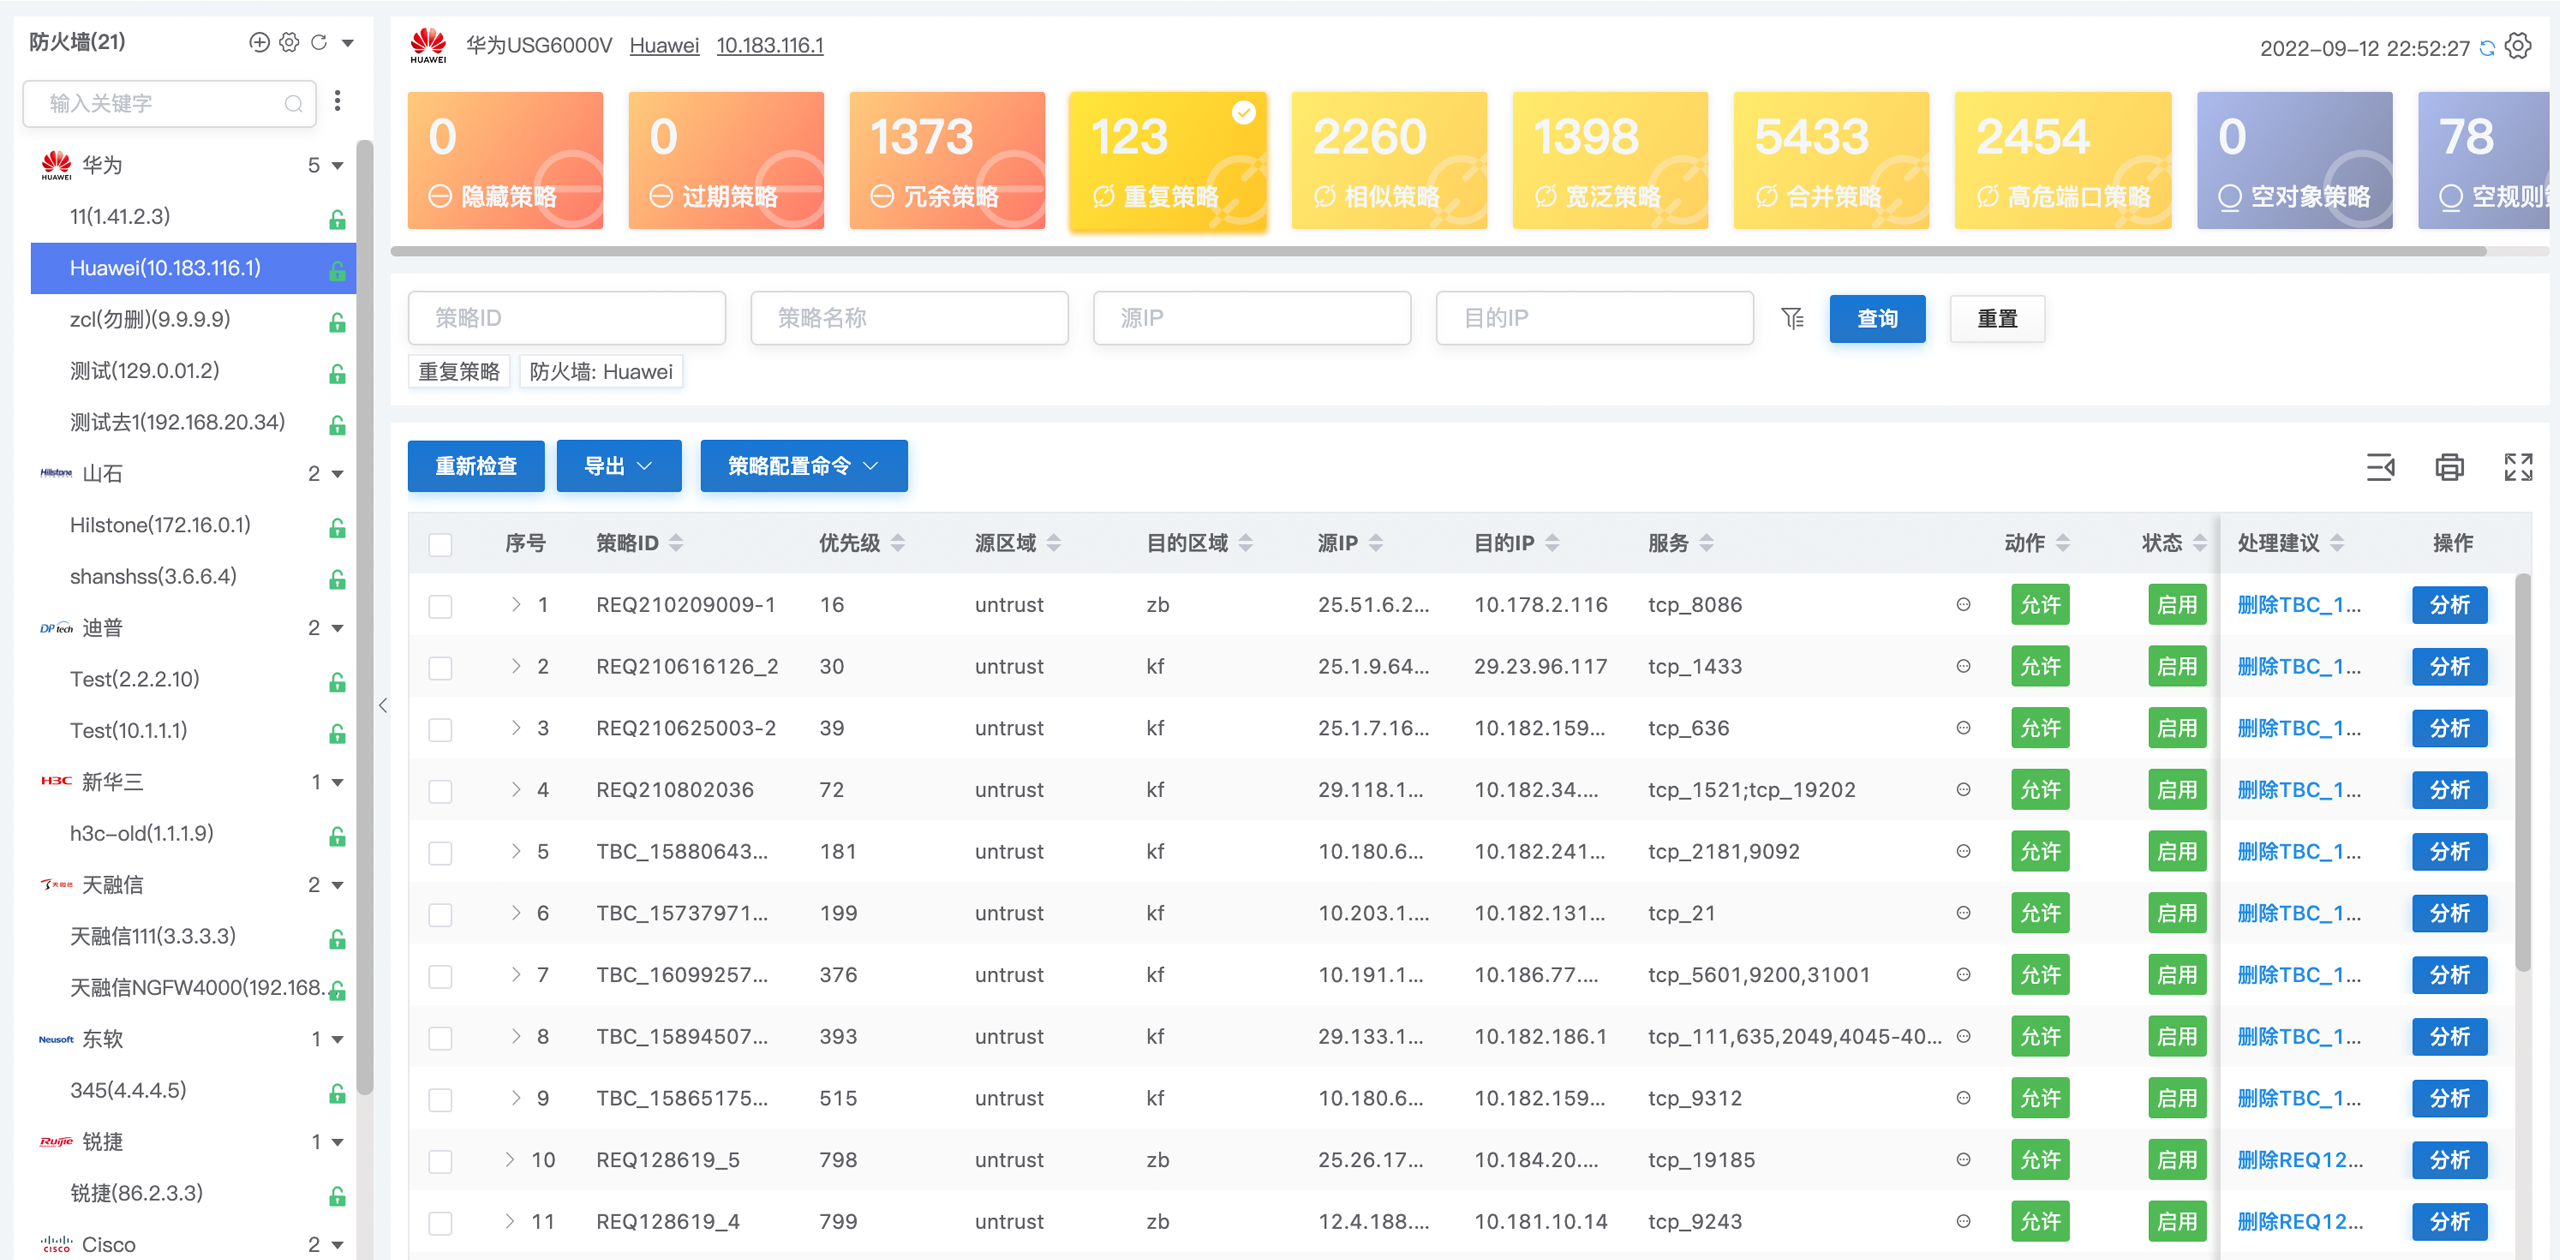Add a new firewall with plus icon

coord(259,42)
